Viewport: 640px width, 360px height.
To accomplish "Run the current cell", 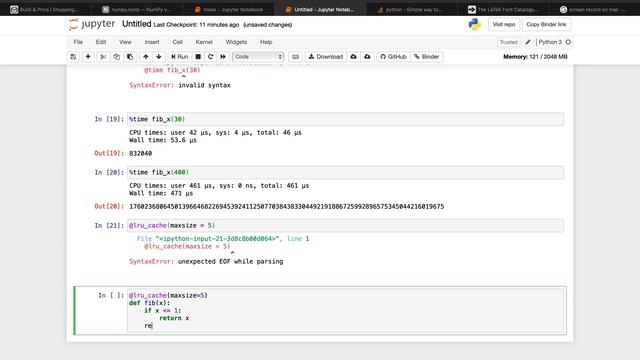I will (x=180, y=57).
